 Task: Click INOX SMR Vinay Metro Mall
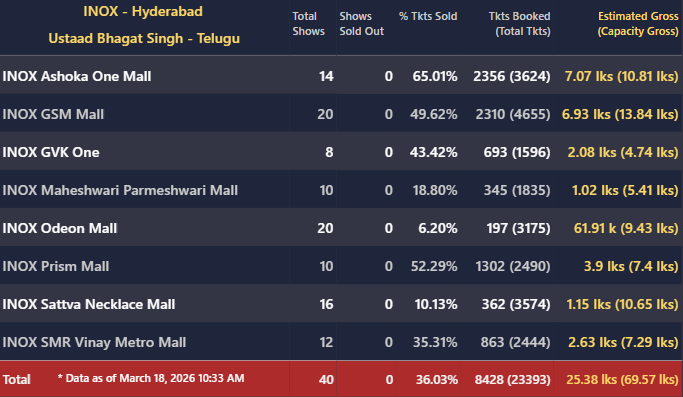click(94, 342)
